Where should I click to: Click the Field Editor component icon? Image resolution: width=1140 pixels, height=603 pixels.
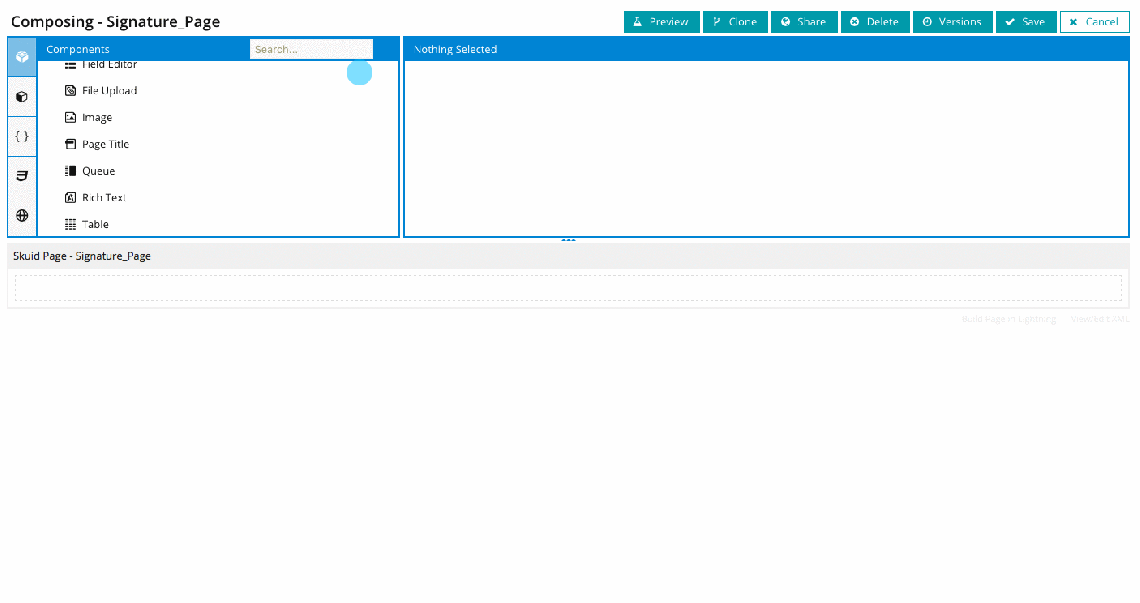pos(70,63)
